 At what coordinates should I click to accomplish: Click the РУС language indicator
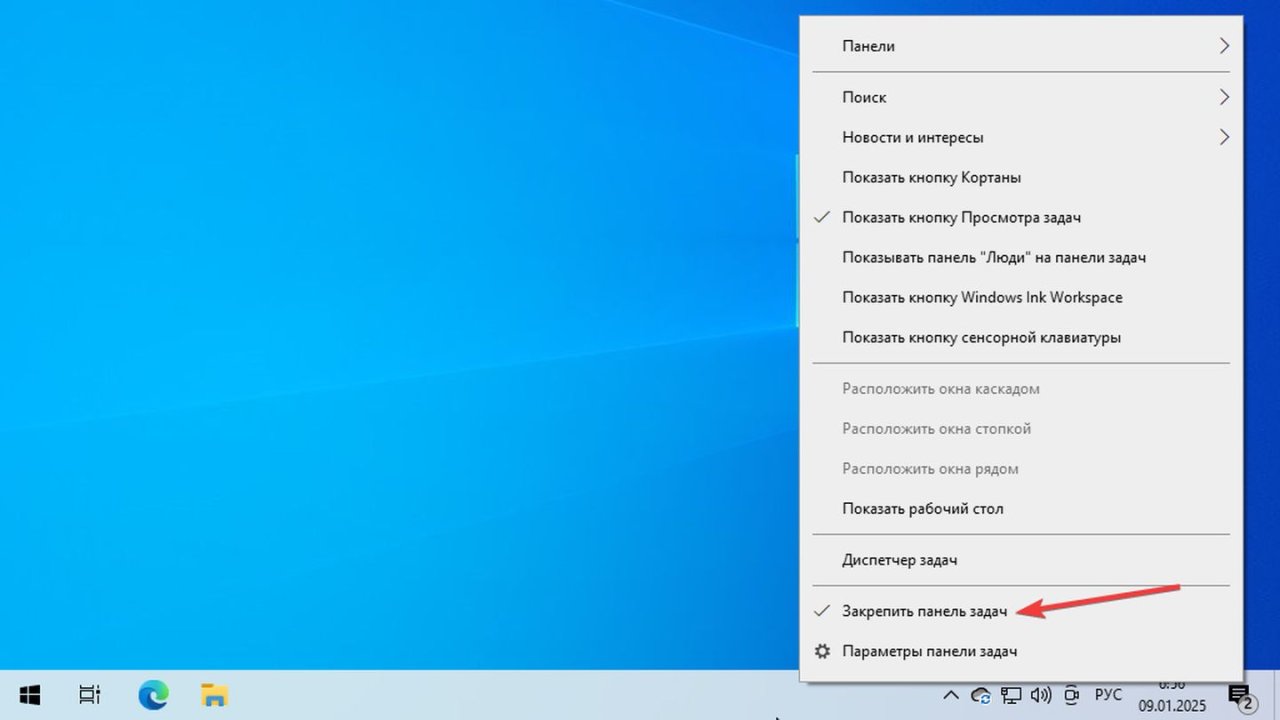(x=1108, y=695)
